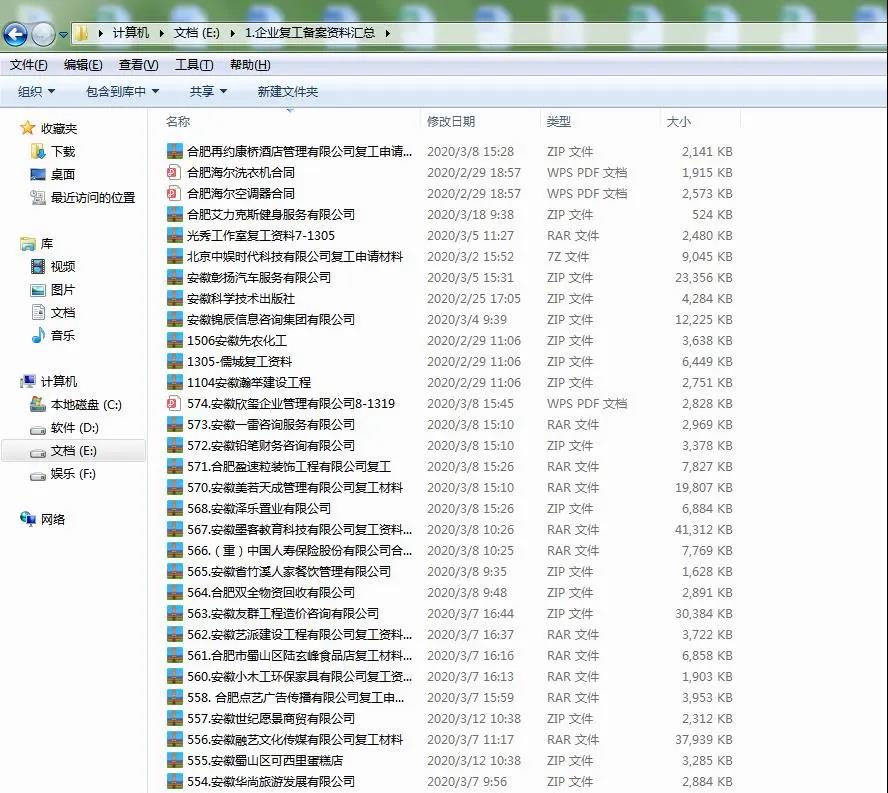Click the 网络 icon in sidebar
The width and height of the screenshot is (888, 793).
29,520
